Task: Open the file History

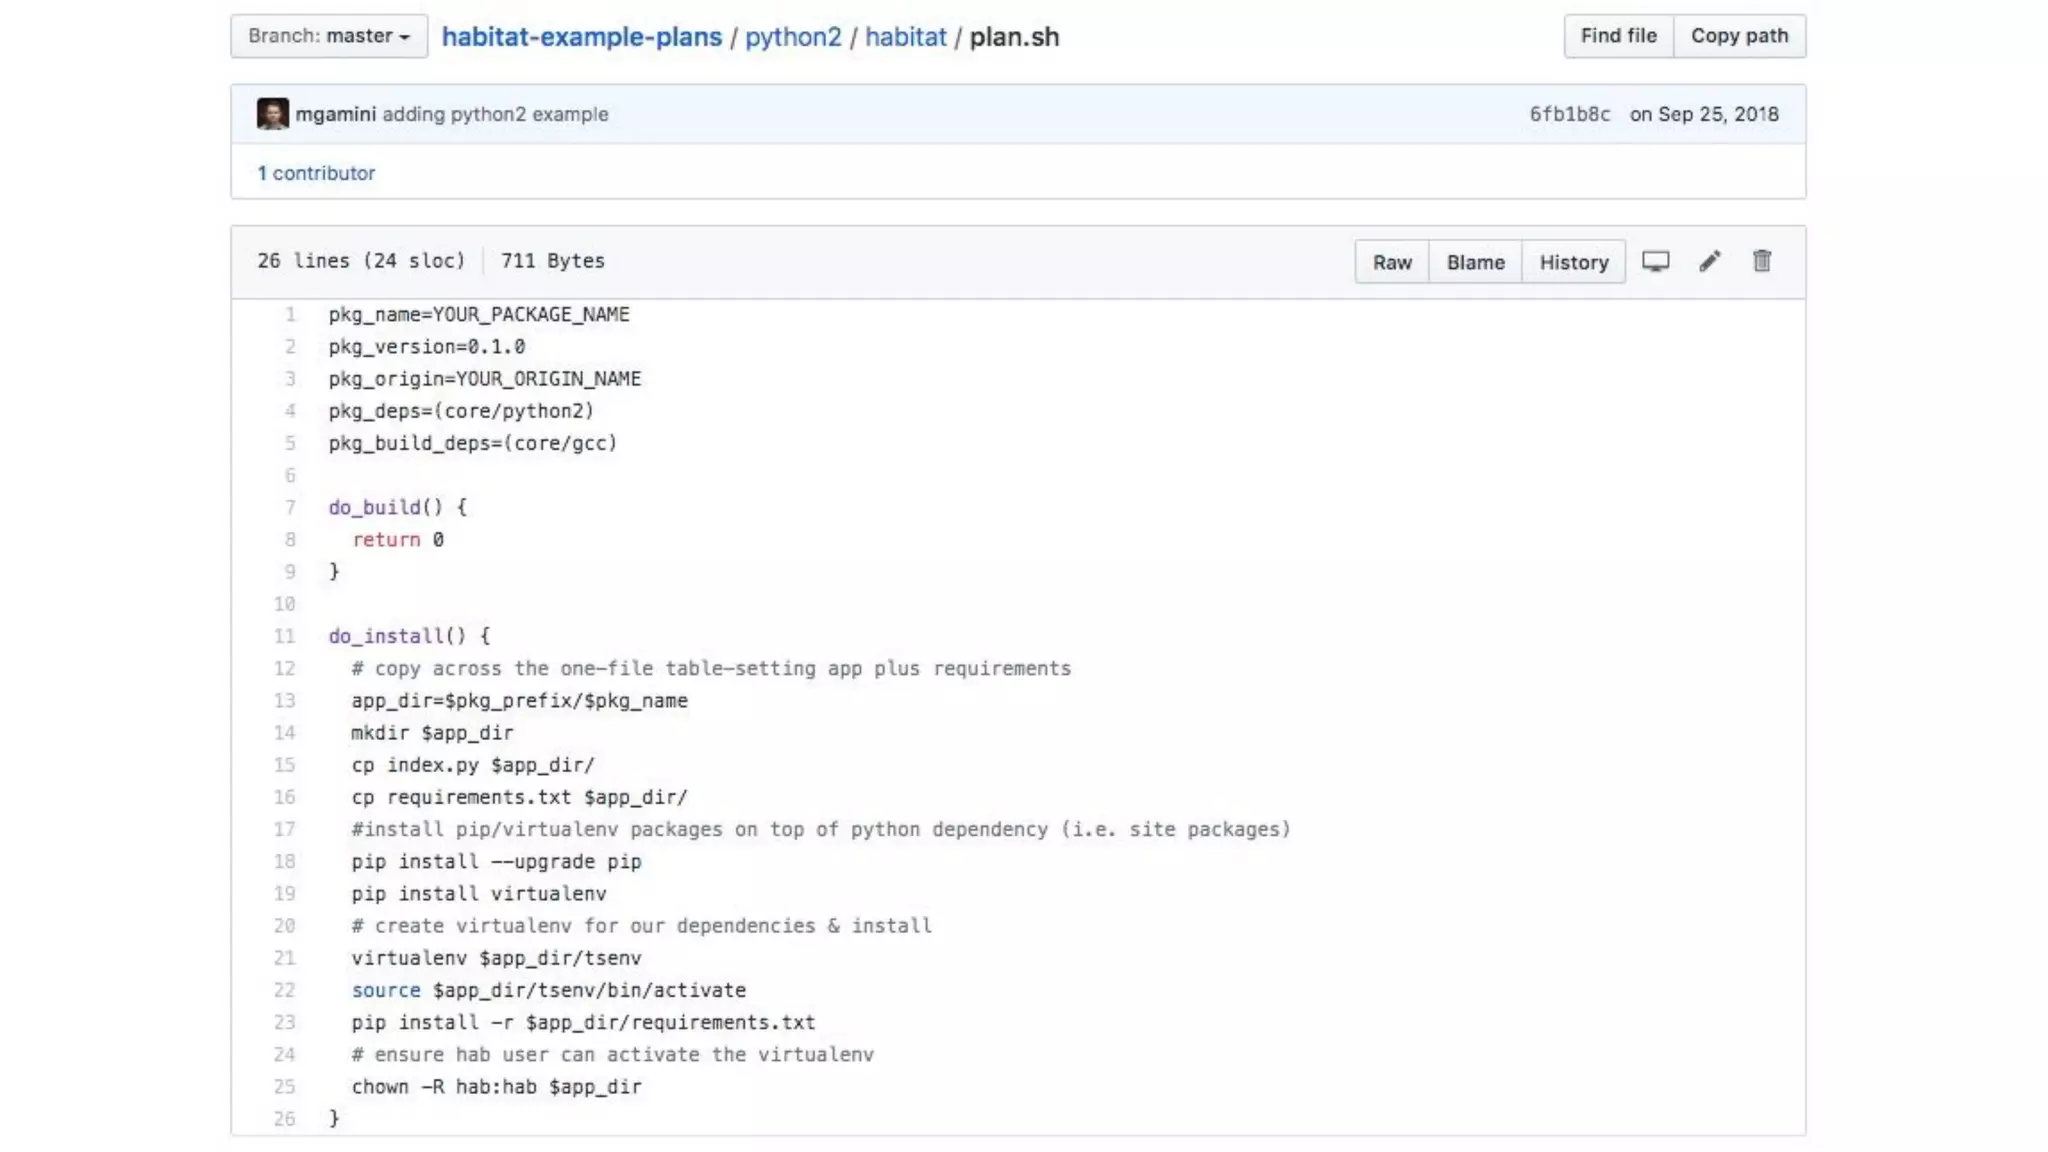Action: 1573,262
